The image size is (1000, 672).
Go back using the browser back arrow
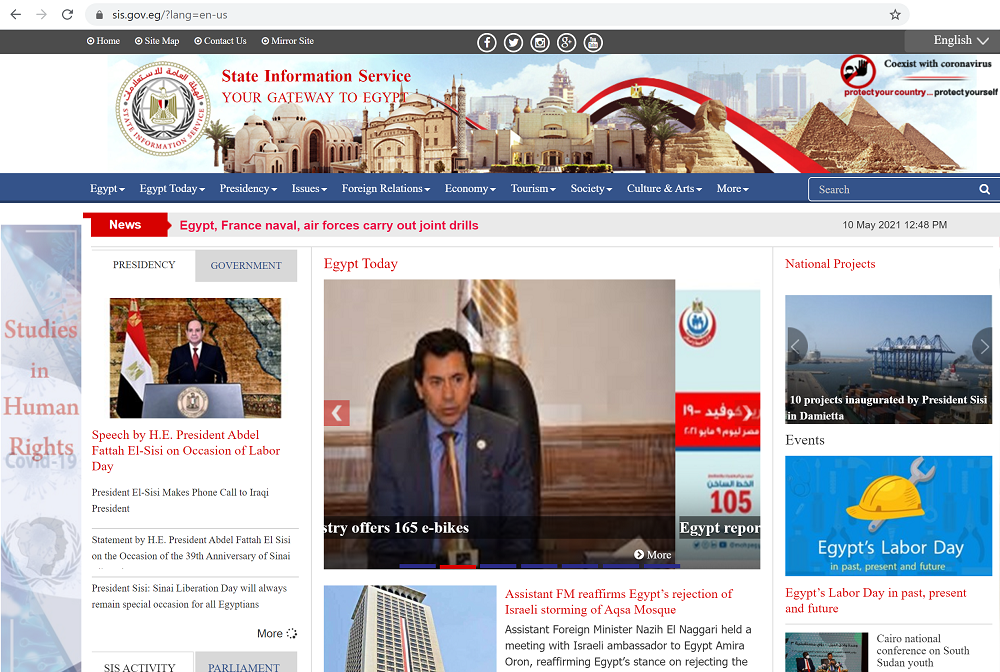(15, 14)
